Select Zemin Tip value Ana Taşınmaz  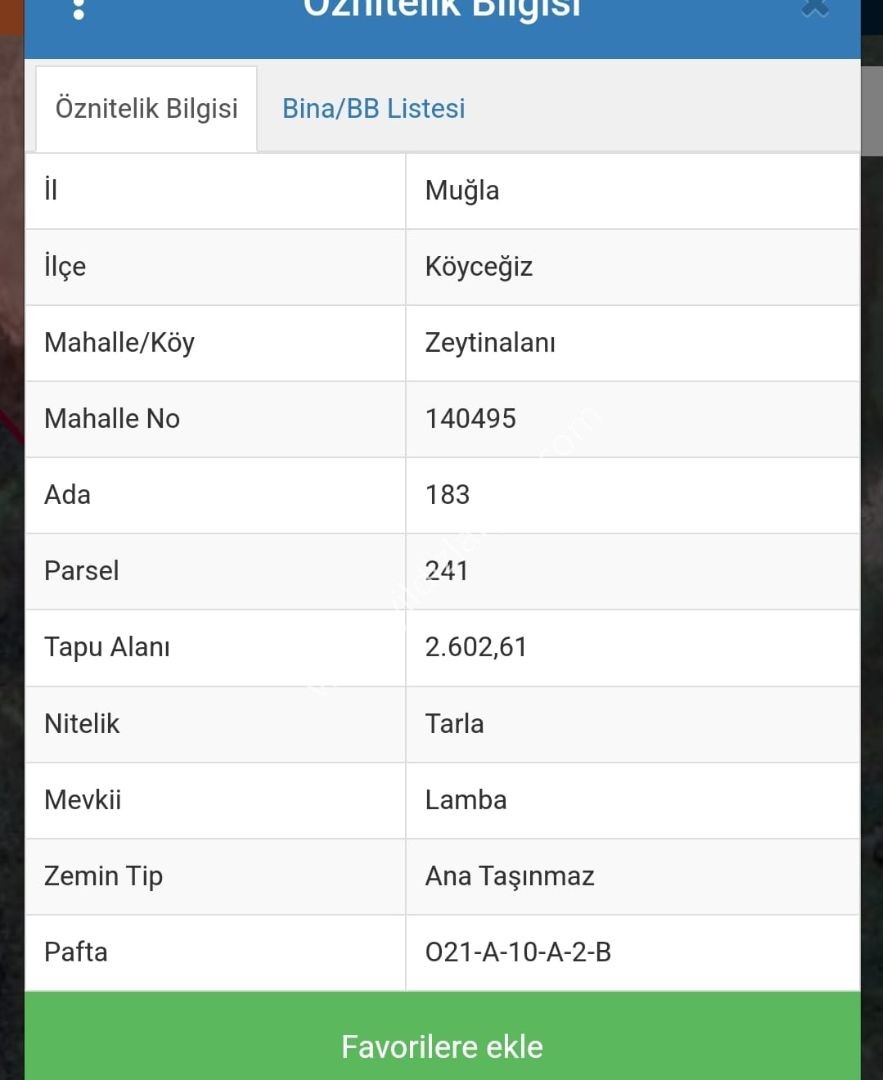pyautogui.click(x=509, y=877)
